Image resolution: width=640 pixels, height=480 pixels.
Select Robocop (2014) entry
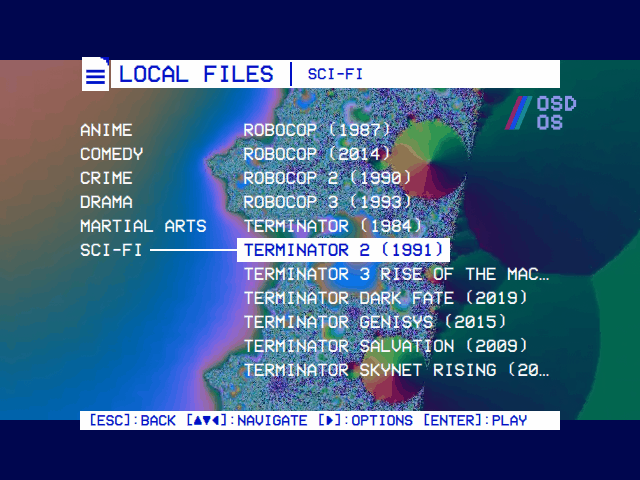[x=317, y=154]
